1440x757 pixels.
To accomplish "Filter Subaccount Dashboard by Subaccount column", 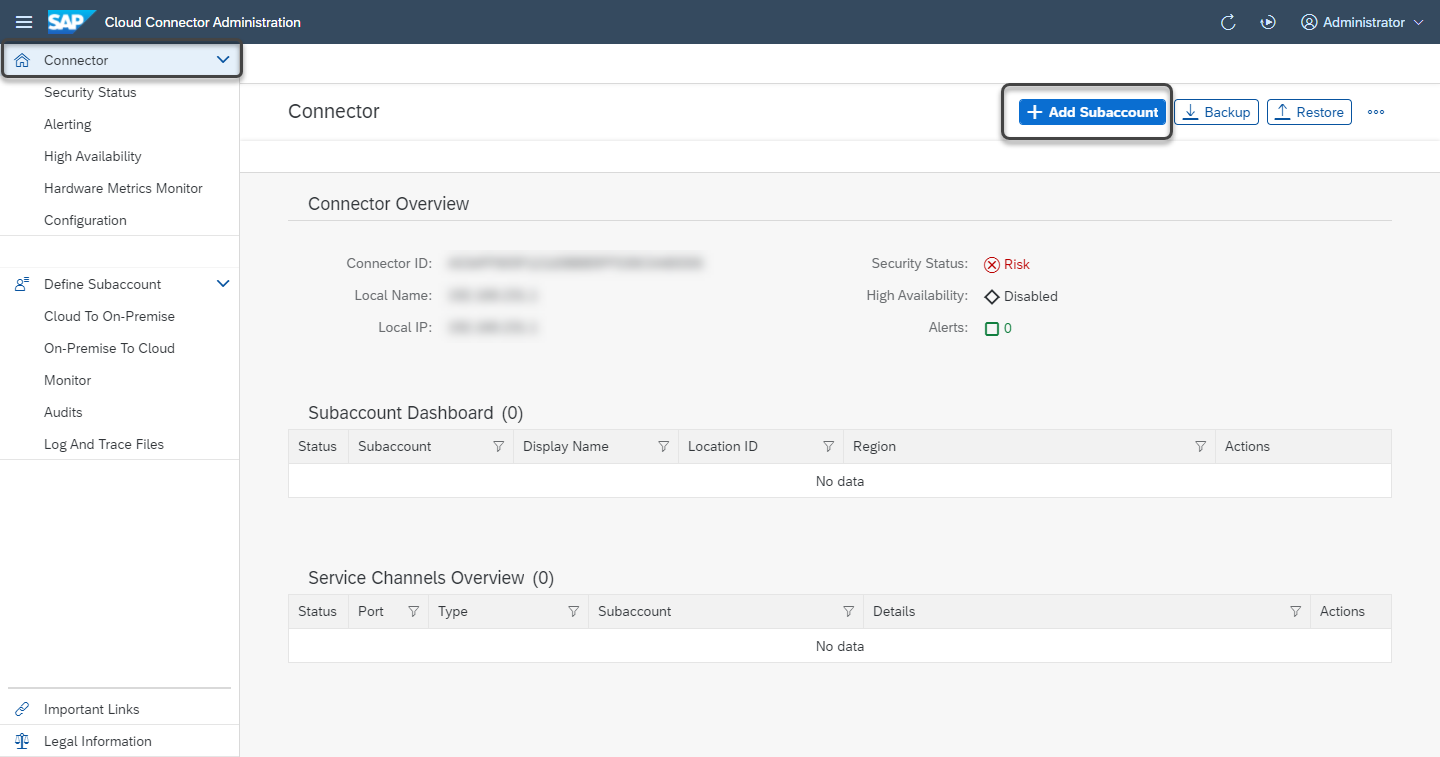I will coord(498,447).
